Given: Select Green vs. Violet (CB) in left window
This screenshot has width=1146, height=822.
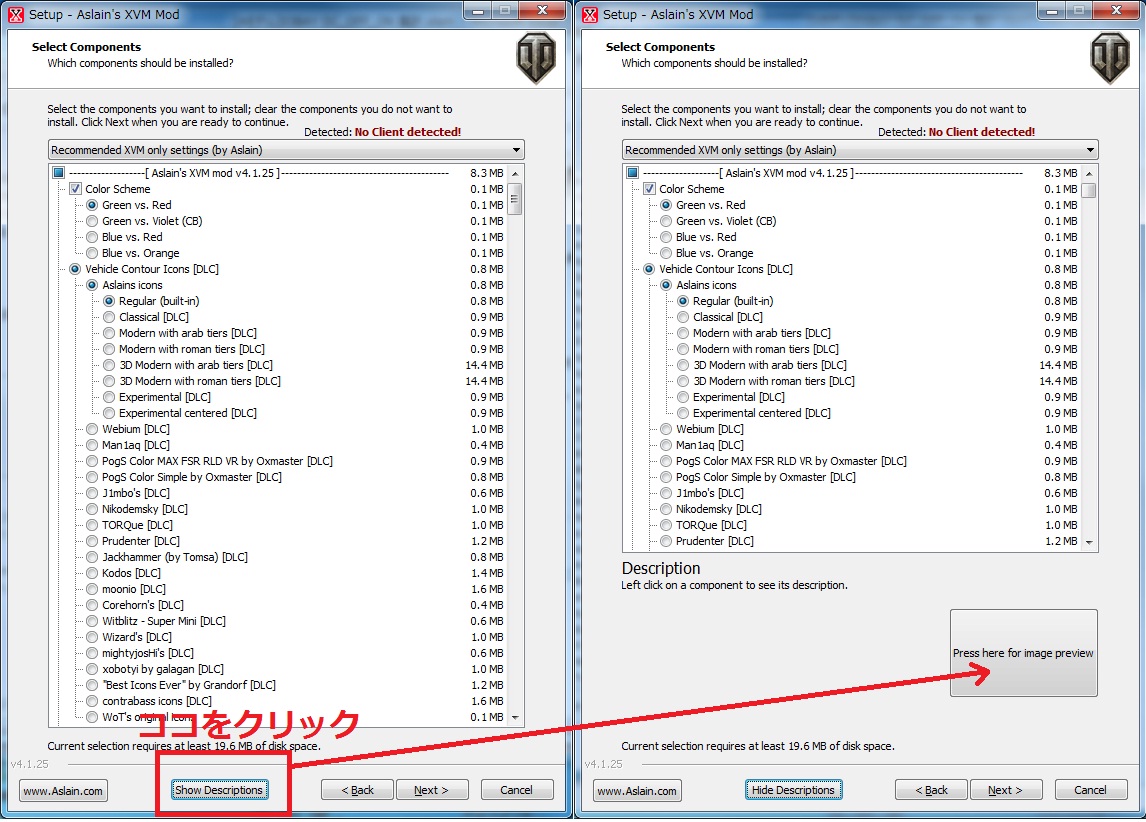Looking at the screenshot, I should tap(92, 221).
